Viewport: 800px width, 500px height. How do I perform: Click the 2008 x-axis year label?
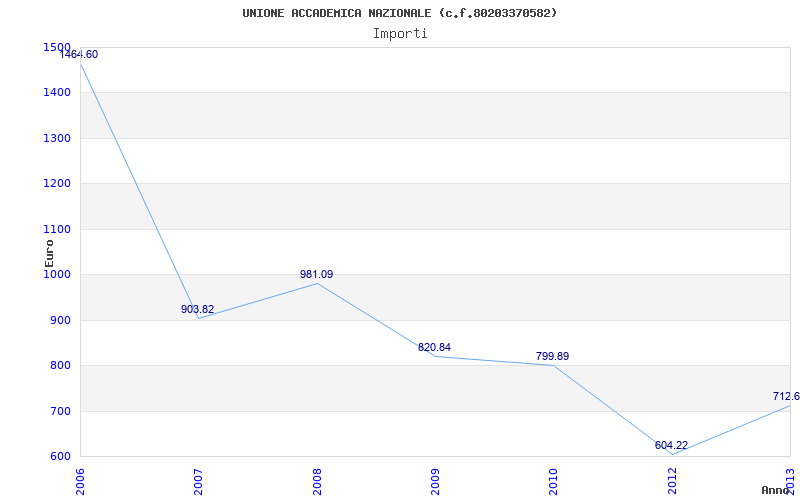[x=317, y=482]
